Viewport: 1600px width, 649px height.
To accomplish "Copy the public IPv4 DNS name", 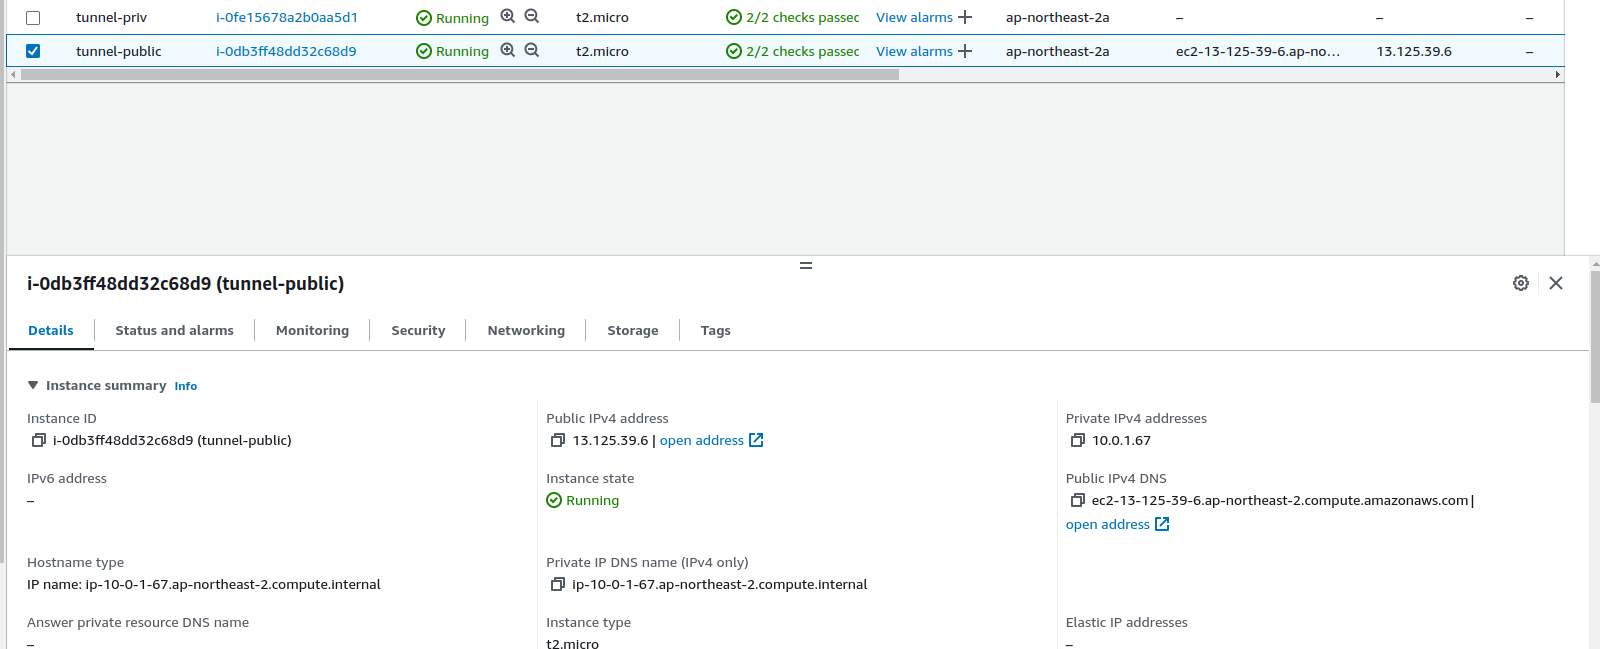I will point(1077,500).
